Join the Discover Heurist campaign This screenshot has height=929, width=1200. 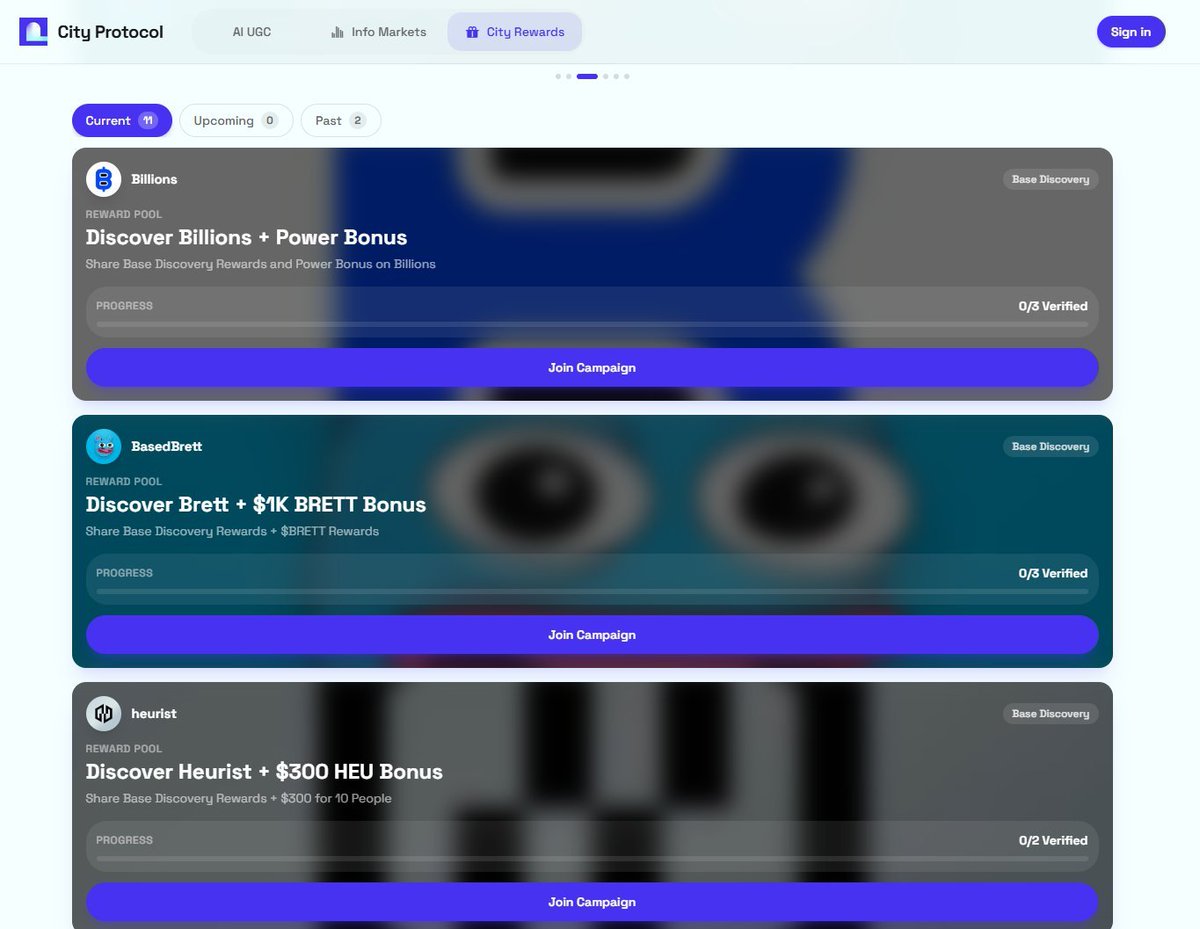click(592, 902)
